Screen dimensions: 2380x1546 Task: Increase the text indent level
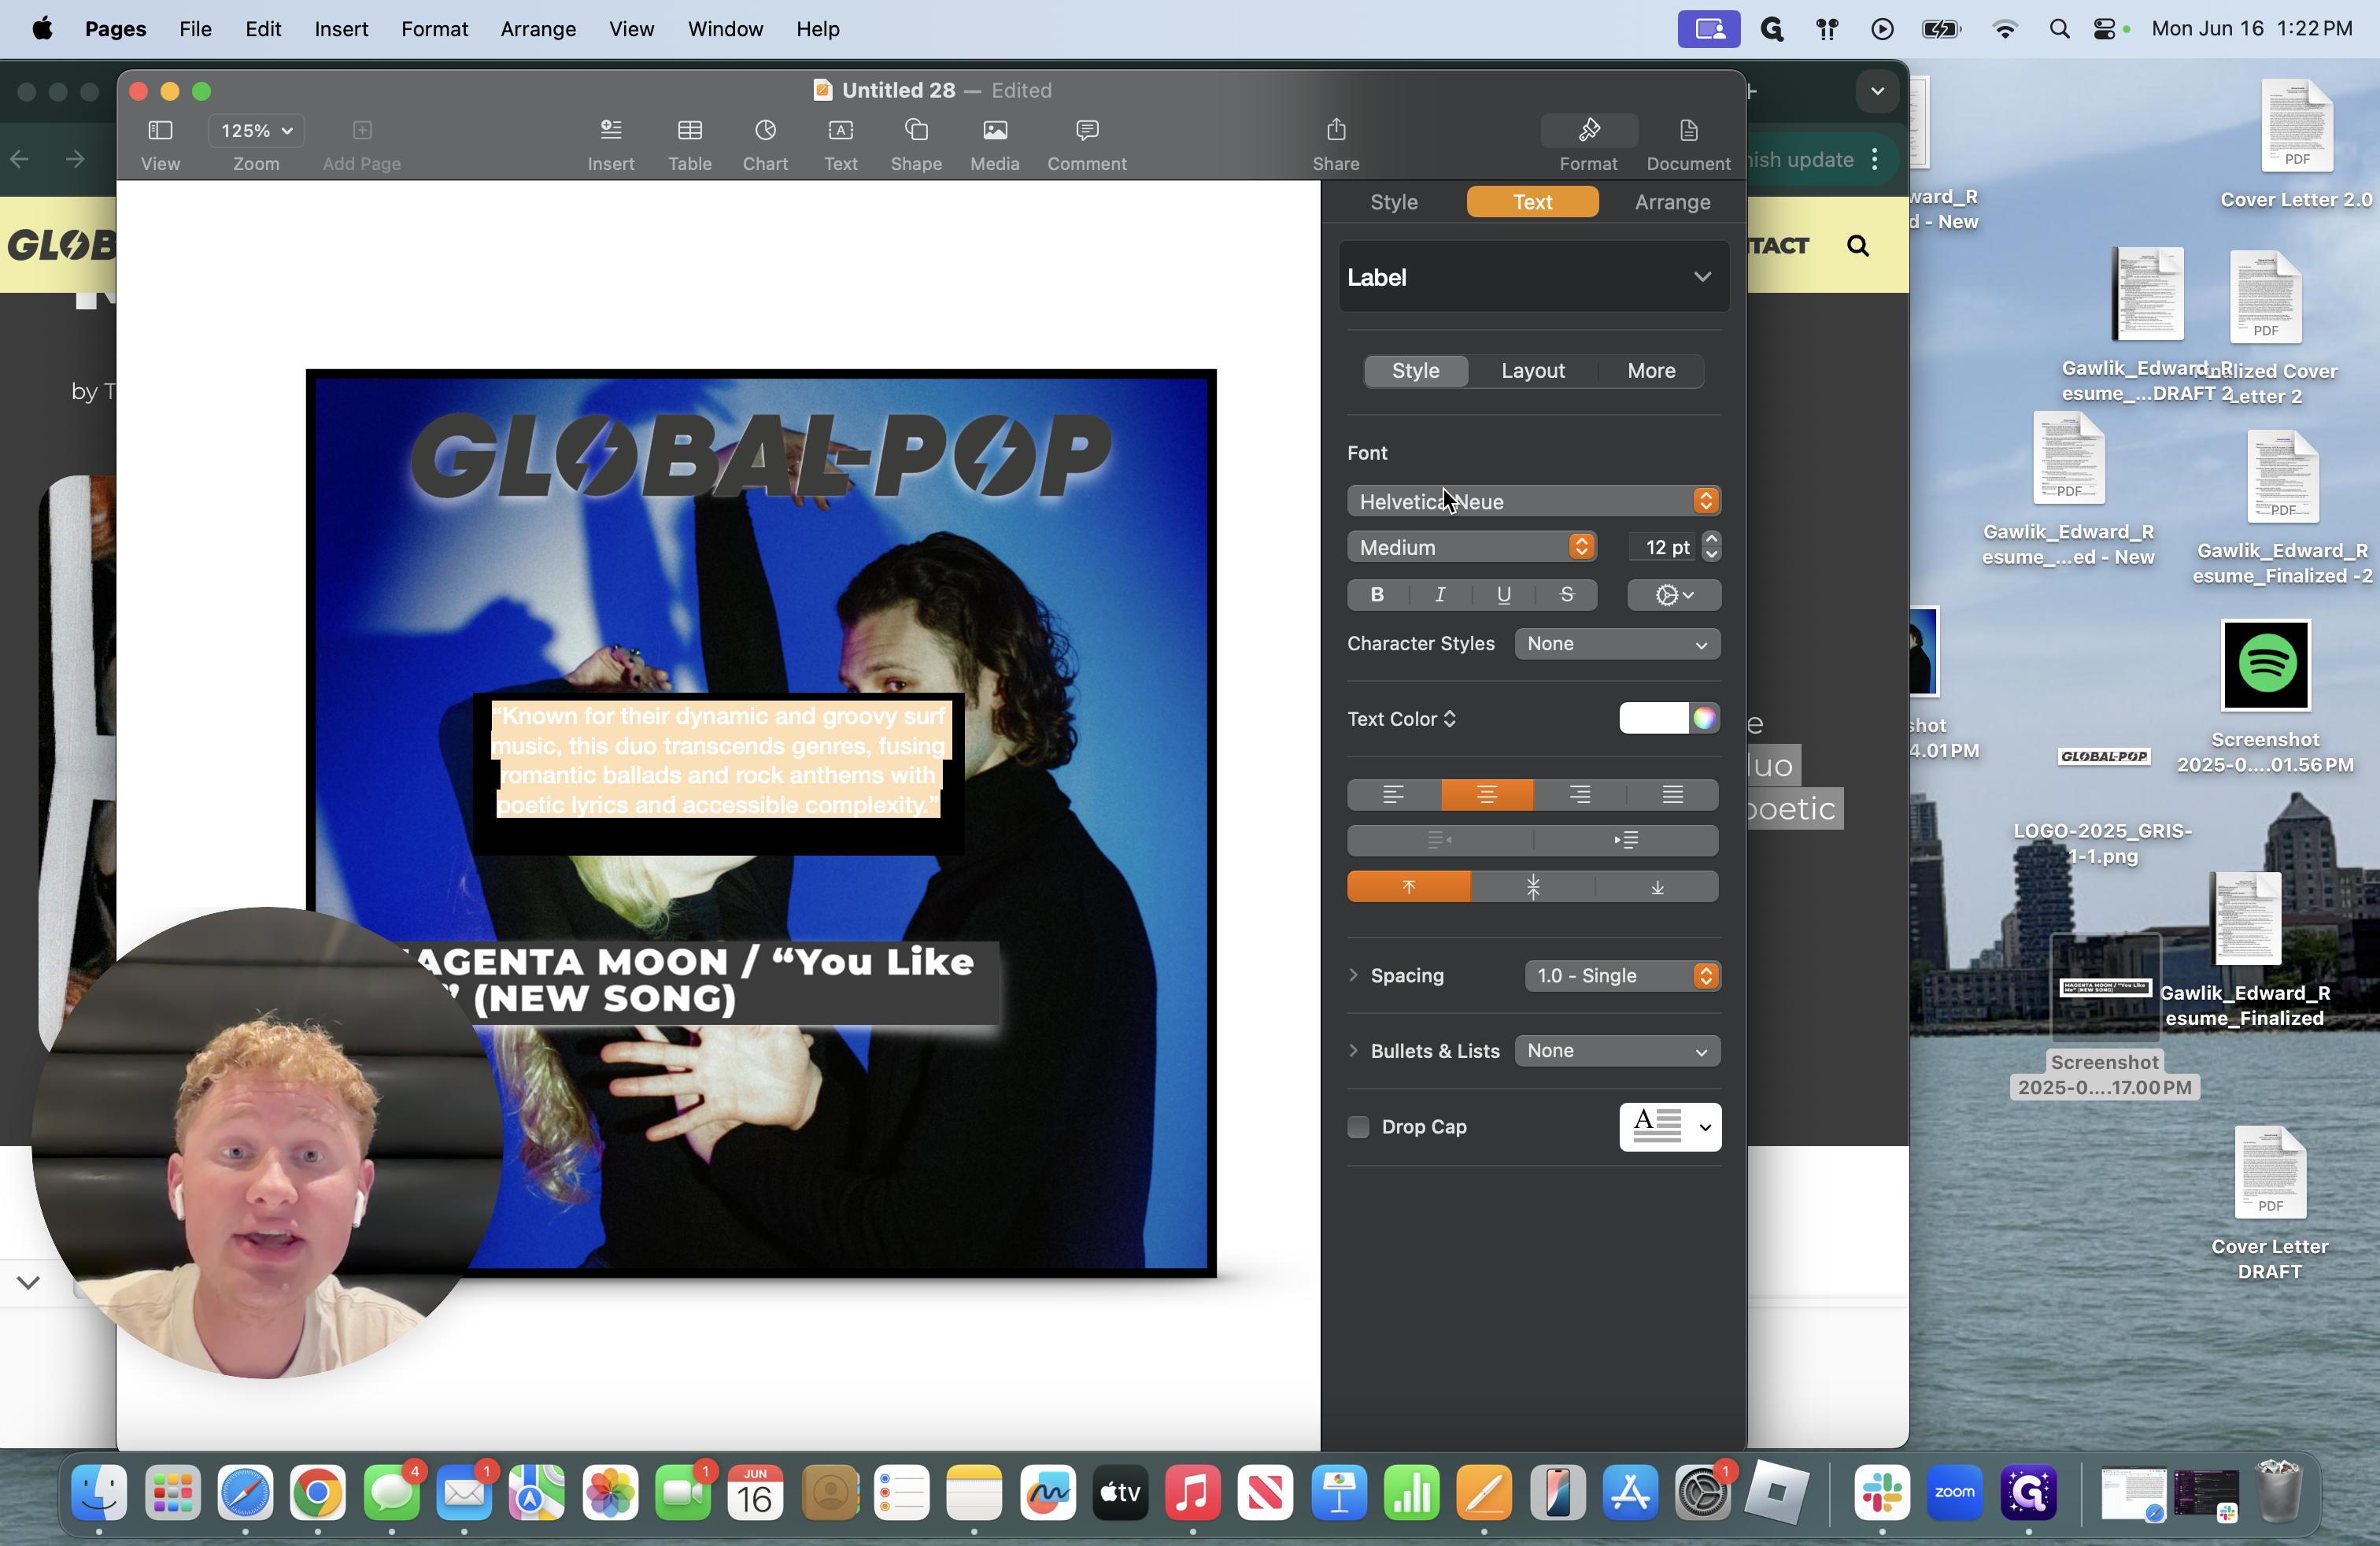click(x=1626, y=840)
